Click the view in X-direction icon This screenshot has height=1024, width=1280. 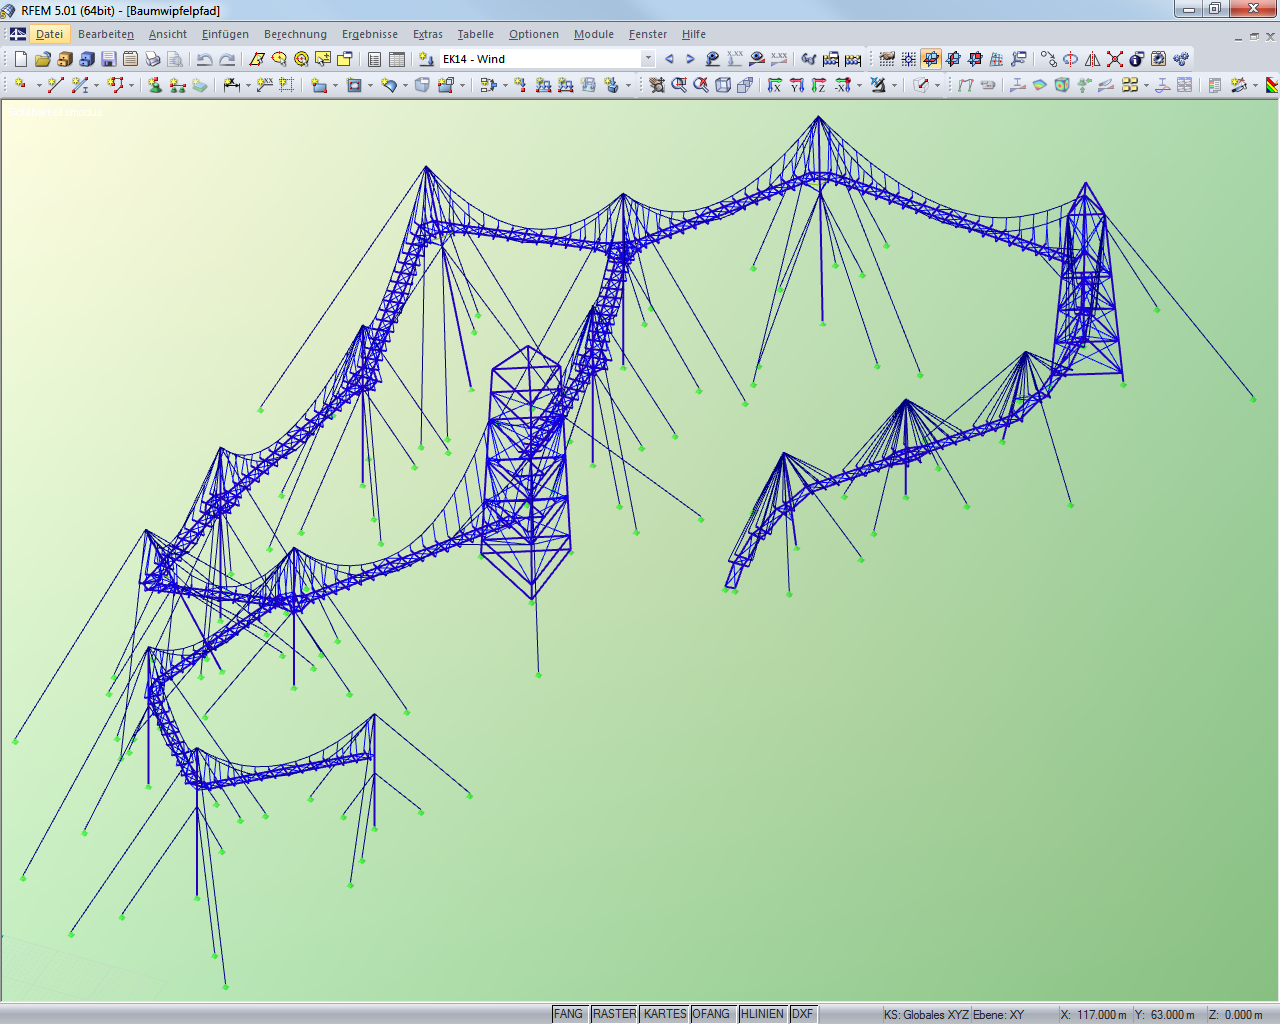[774, 83]
